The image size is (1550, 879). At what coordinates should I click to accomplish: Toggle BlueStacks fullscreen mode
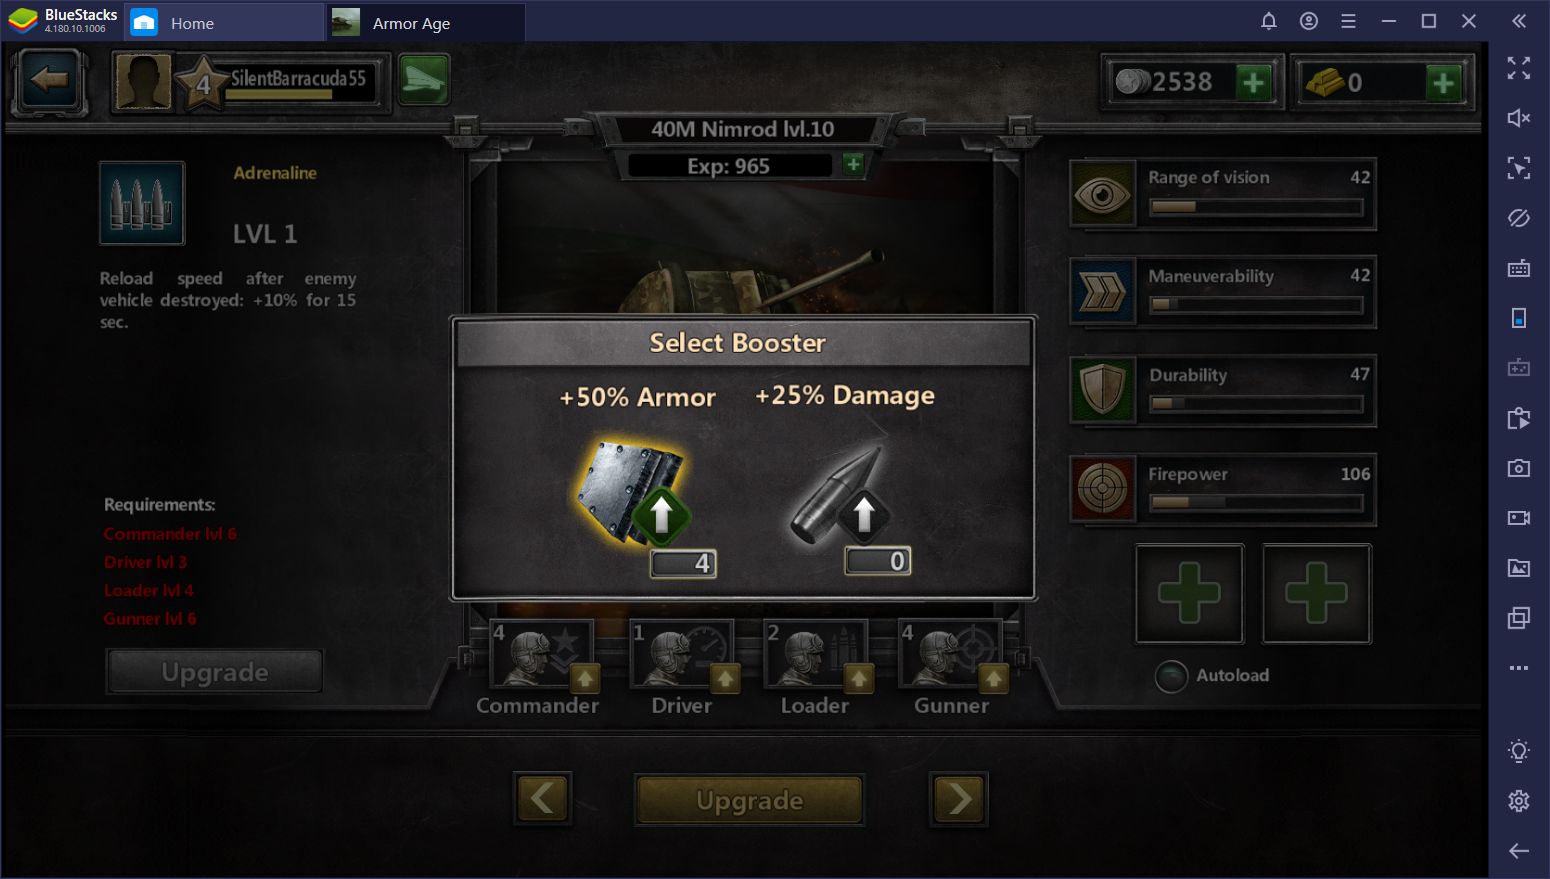(1518, 68)
